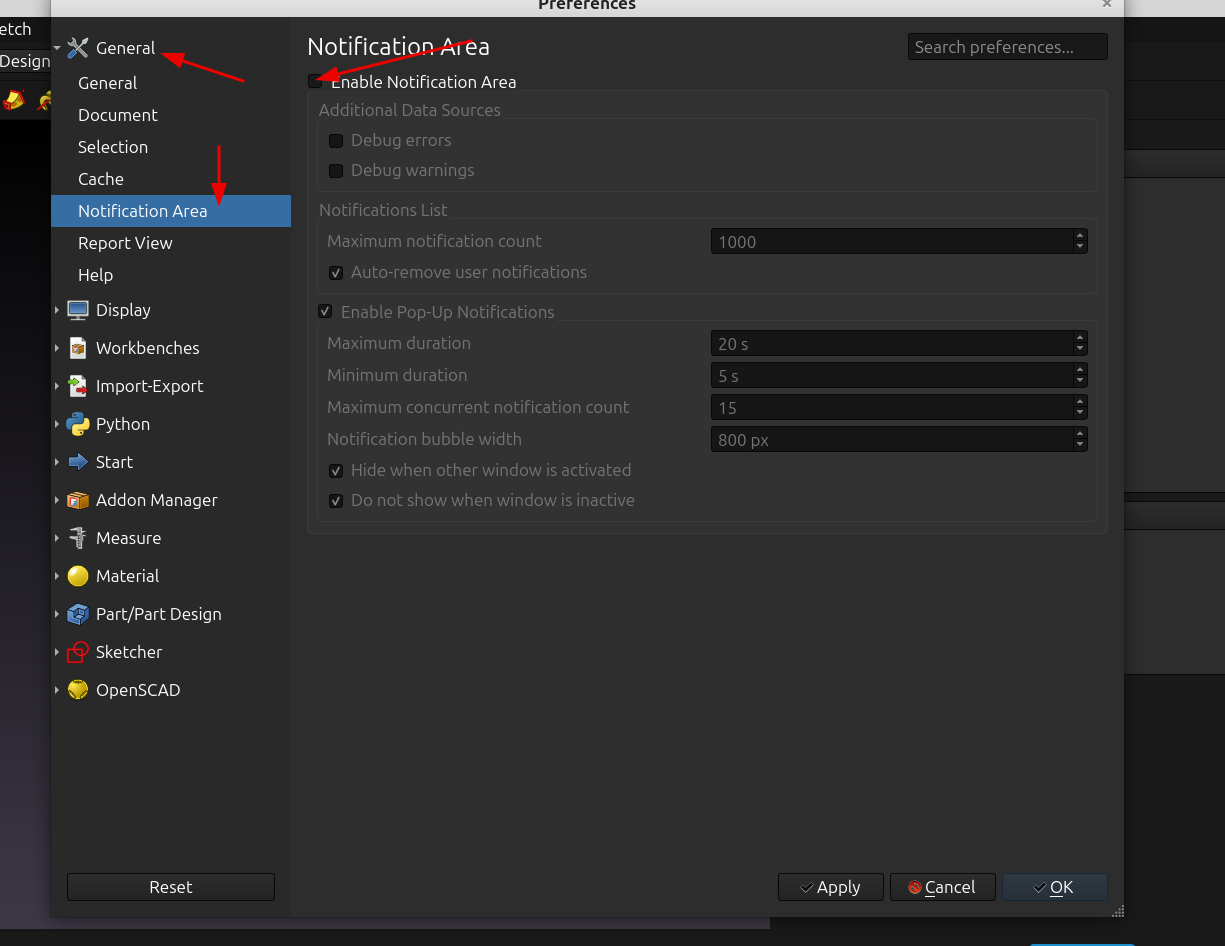Viewport: 1225px width, 946px height.
Task: Click the Material yellow sphere icon
Action: (78, 576)
